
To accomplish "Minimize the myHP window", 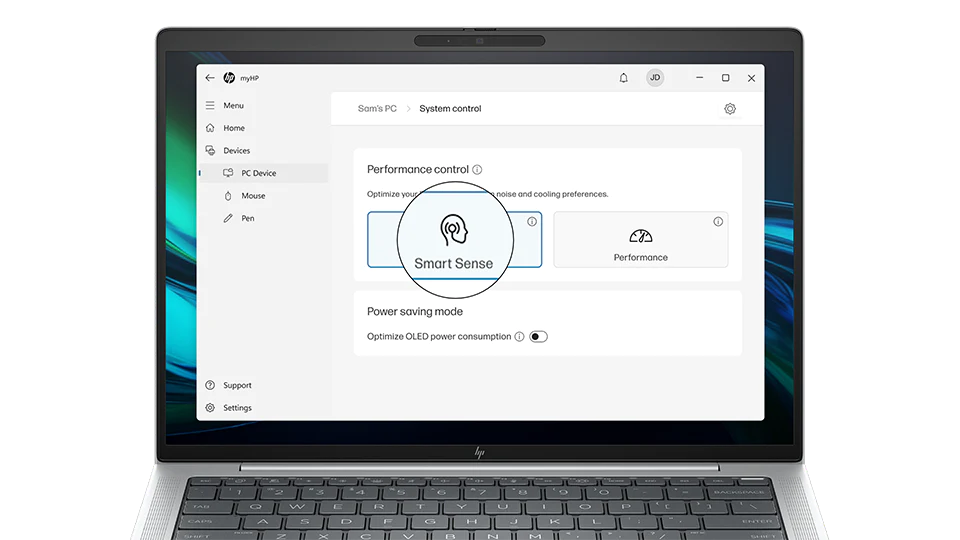I will click(699, 78).
